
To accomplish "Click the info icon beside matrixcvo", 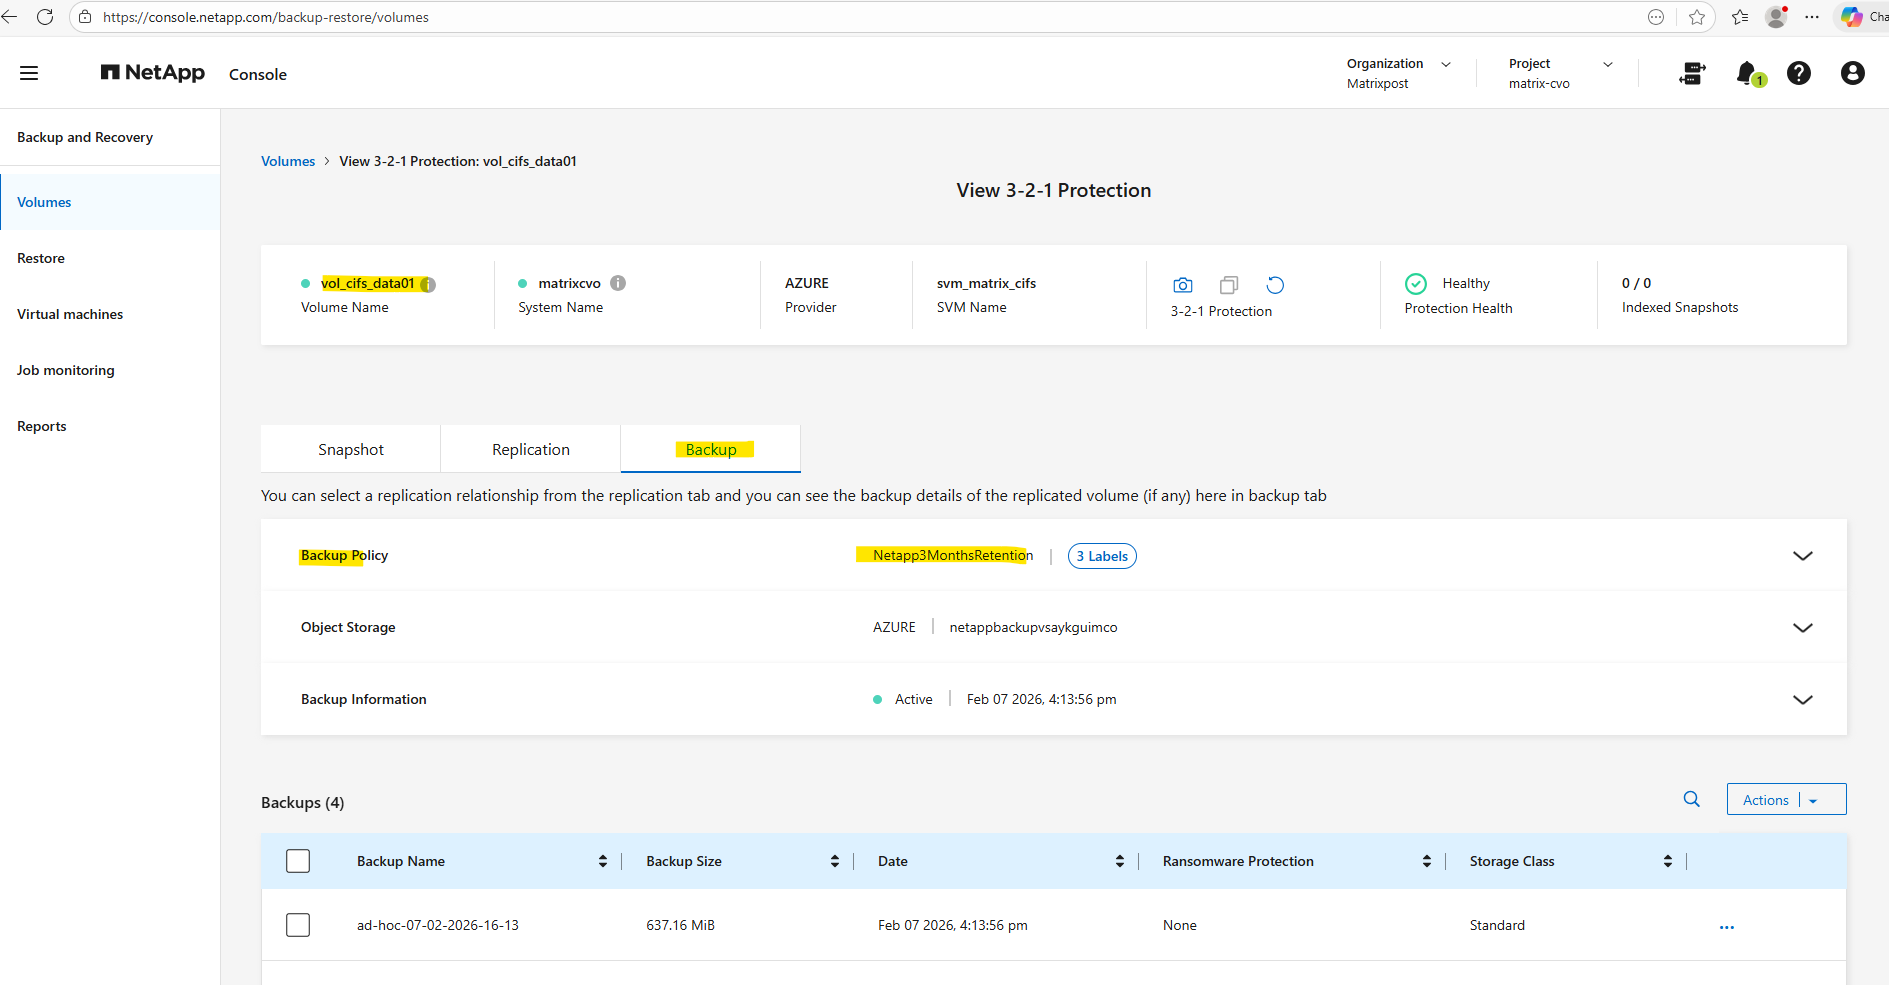I will click(x=618, y=283).
